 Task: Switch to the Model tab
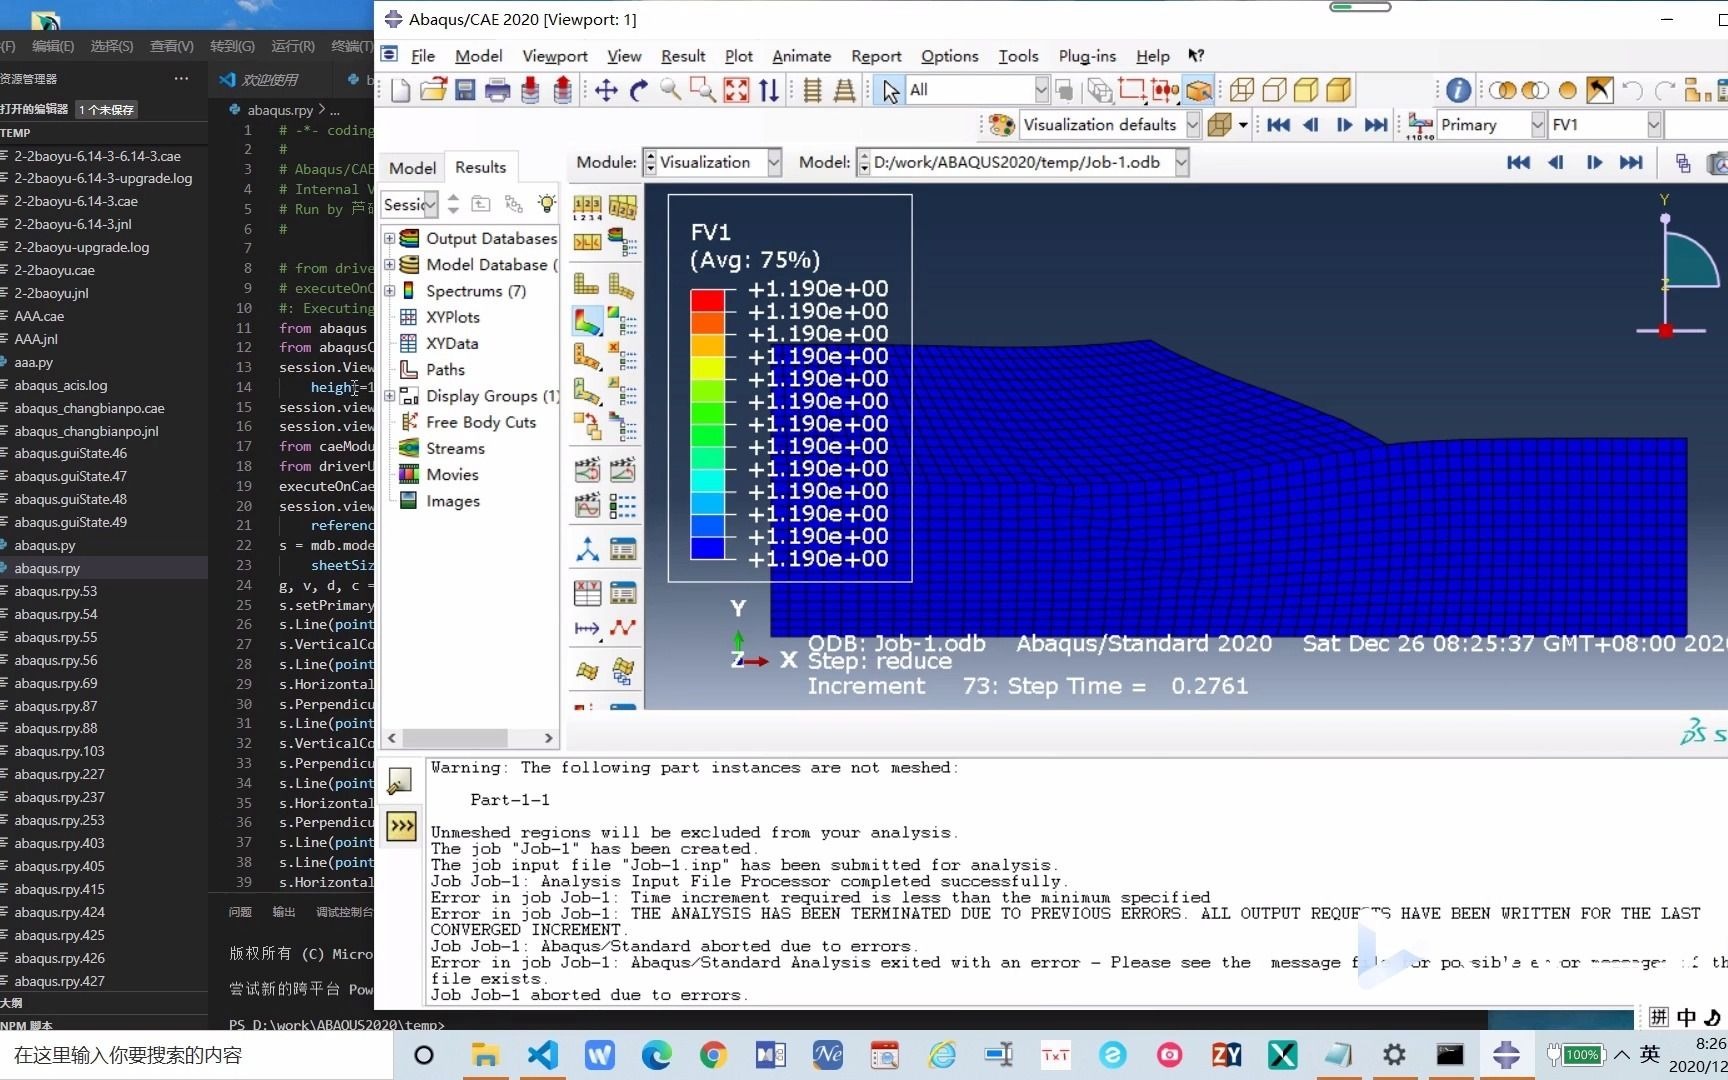412,168
